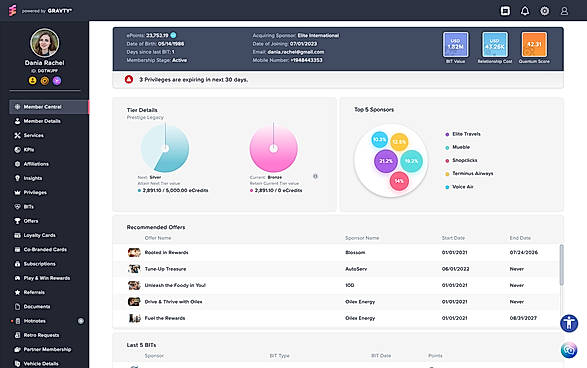Select Shopclicks legend entry

pyautogui.click(x=461, y=160)
